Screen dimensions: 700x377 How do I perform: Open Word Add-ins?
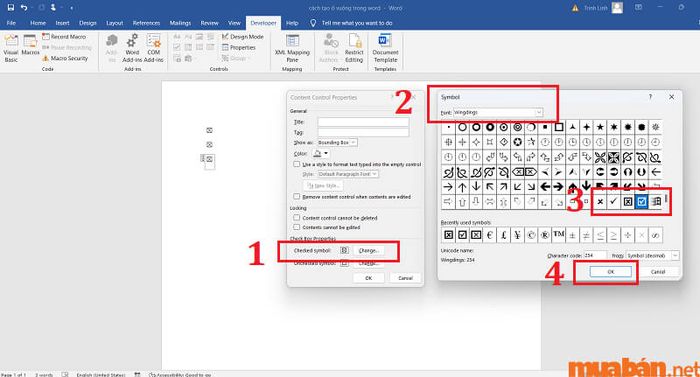pos(132,49)
